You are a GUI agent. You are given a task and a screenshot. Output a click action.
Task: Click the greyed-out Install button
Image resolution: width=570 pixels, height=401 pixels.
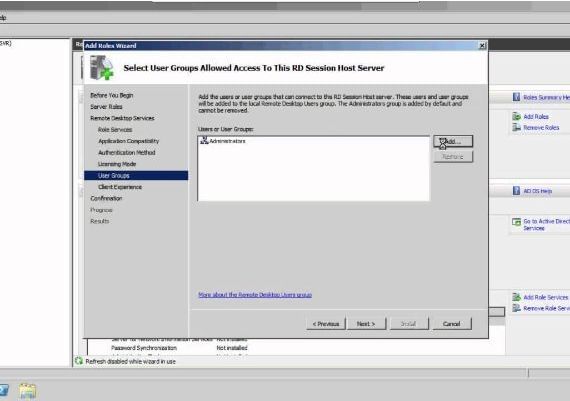(x=409, y=324)
